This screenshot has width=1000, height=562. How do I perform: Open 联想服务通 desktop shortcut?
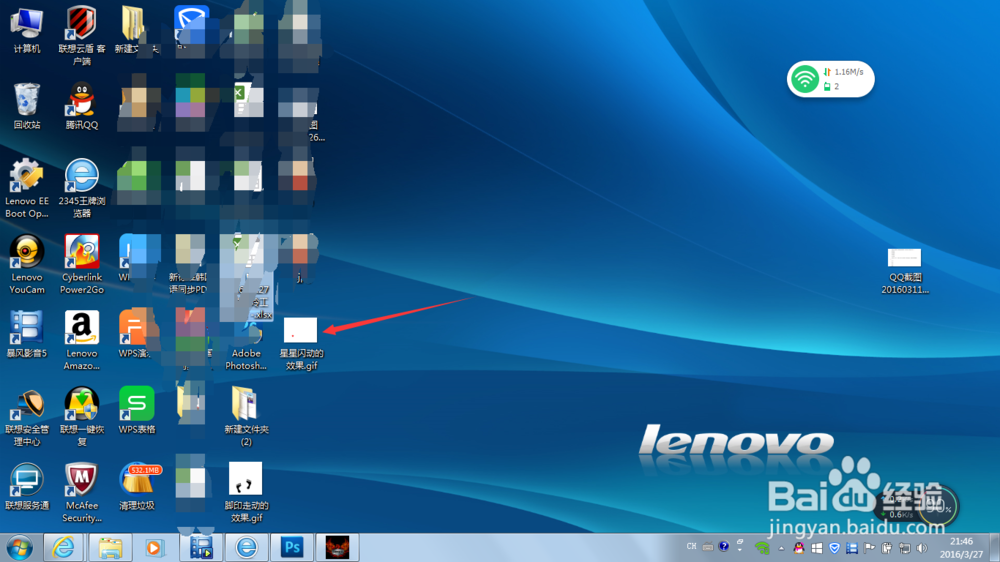coord(26,486)
